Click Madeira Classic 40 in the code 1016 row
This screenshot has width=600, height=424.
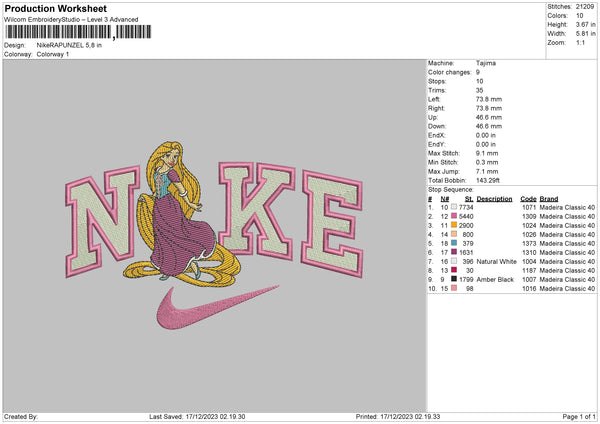(567, 288)
